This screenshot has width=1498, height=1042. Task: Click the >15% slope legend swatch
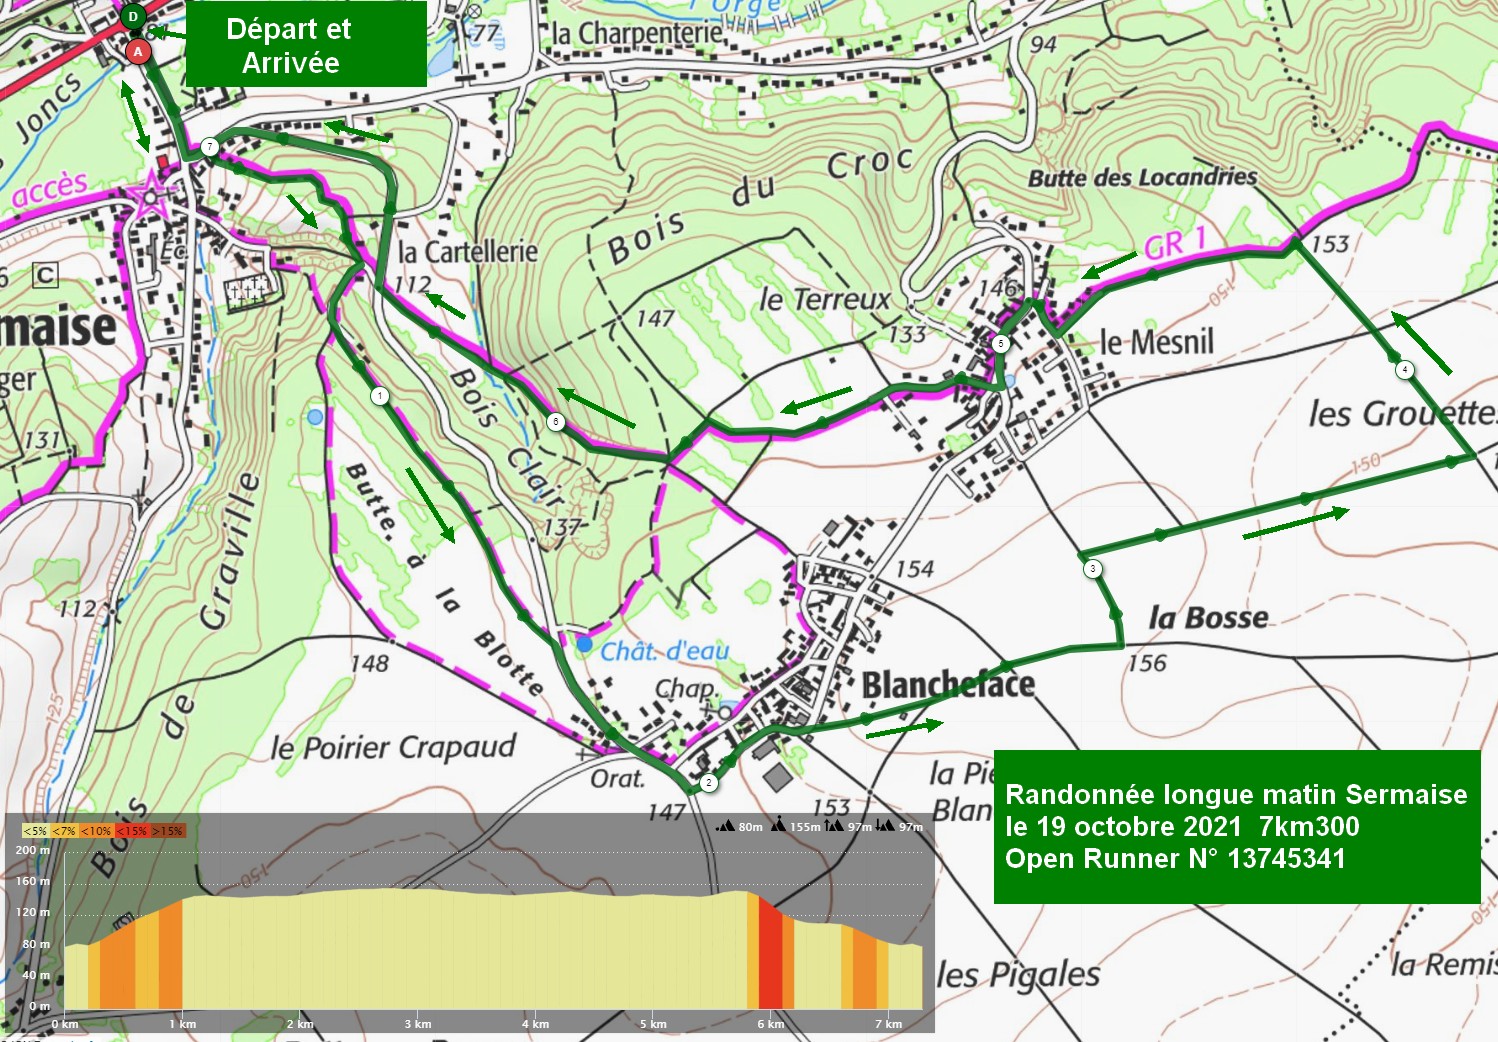[168, 830]
